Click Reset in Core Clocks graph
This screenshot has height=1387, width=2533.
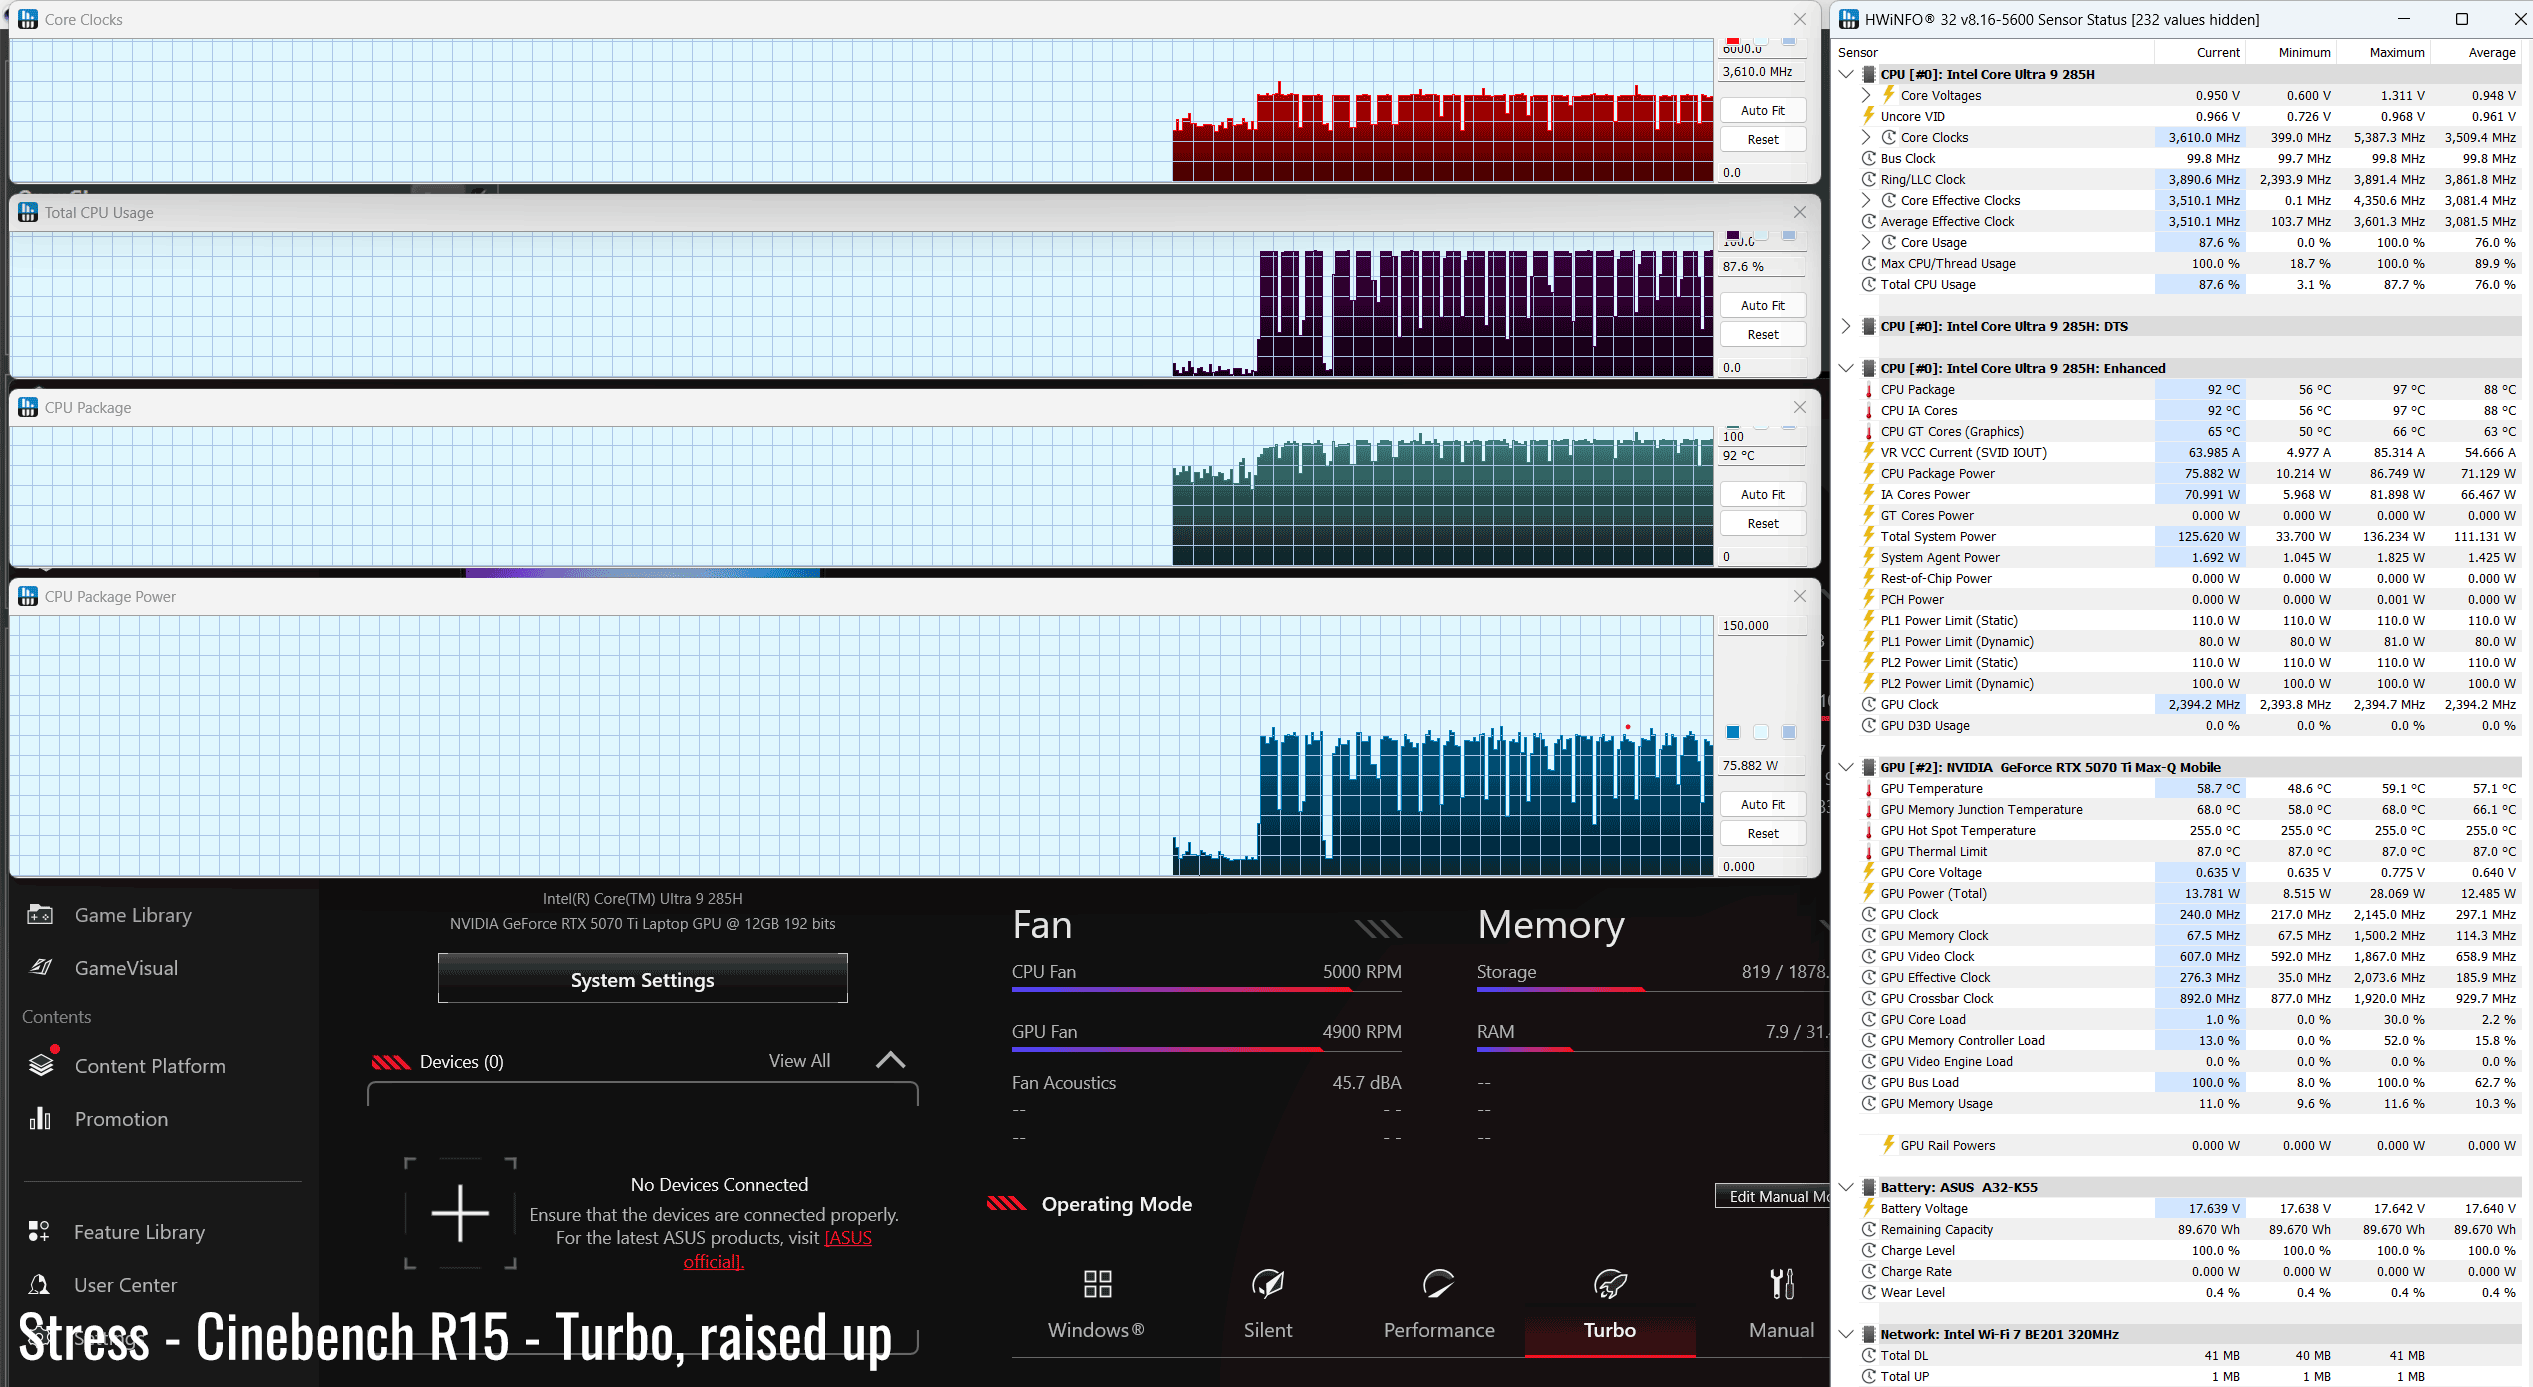click(x=1762, y=139)
